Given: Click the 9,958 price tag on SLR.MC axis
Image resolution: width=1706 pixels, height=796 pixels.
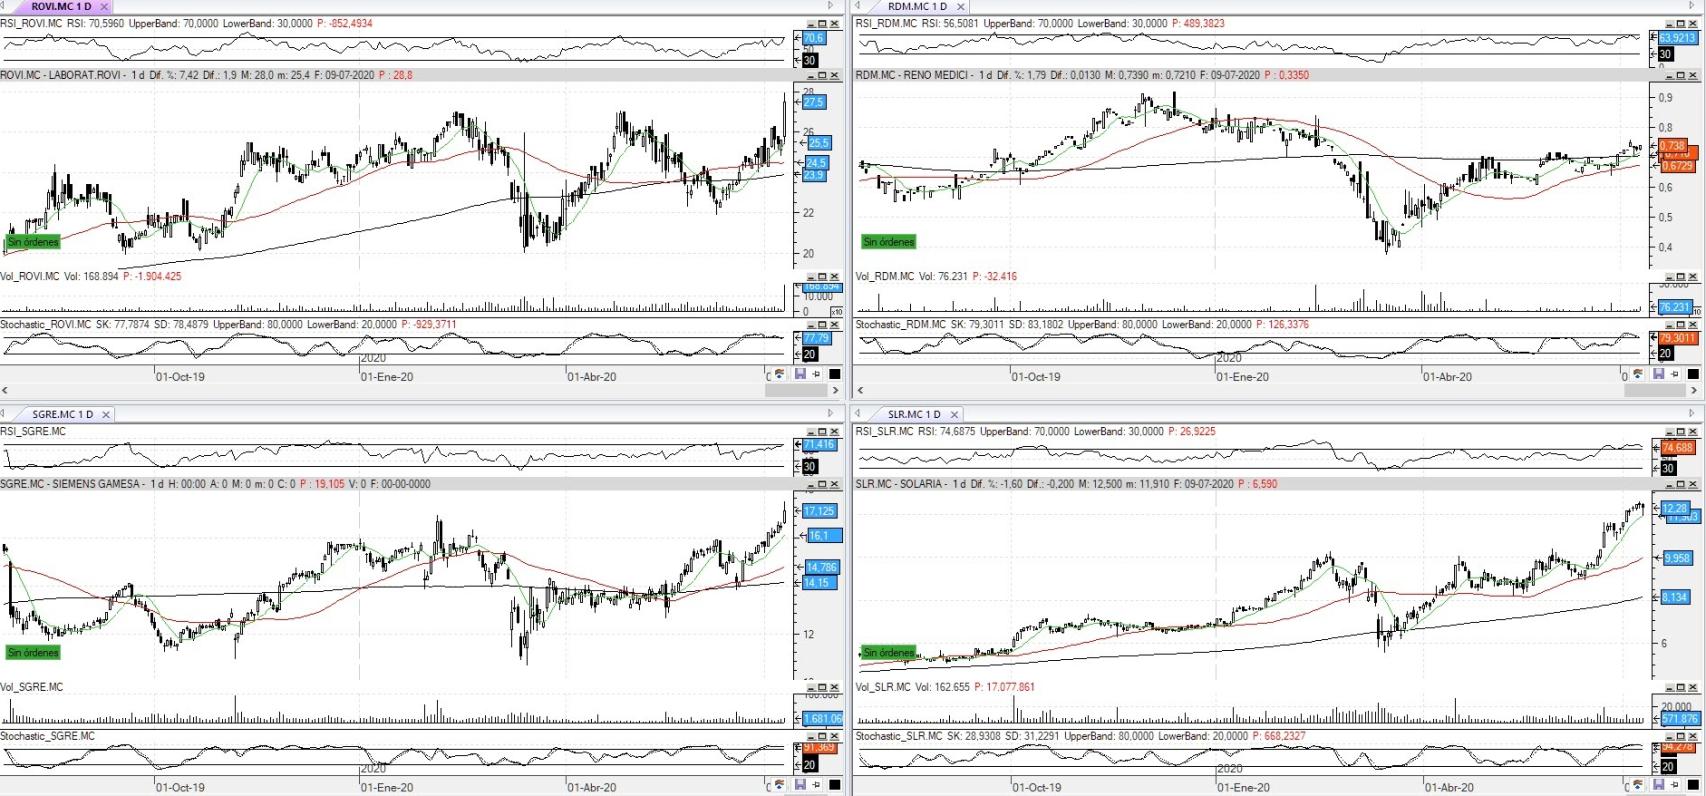Looking at the screenshot, I should click(x=1677, y=558).
